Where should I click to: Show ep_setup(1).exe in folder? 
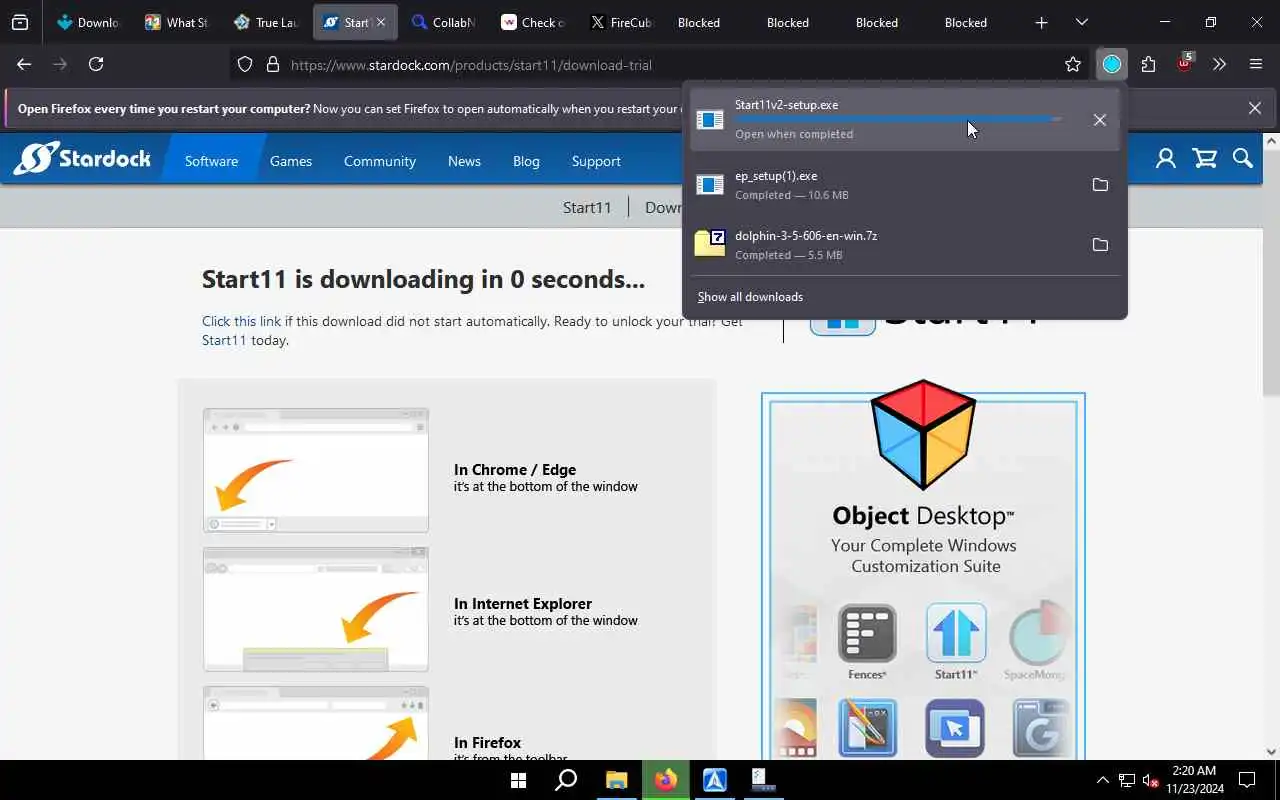(x=1100, y=185)
